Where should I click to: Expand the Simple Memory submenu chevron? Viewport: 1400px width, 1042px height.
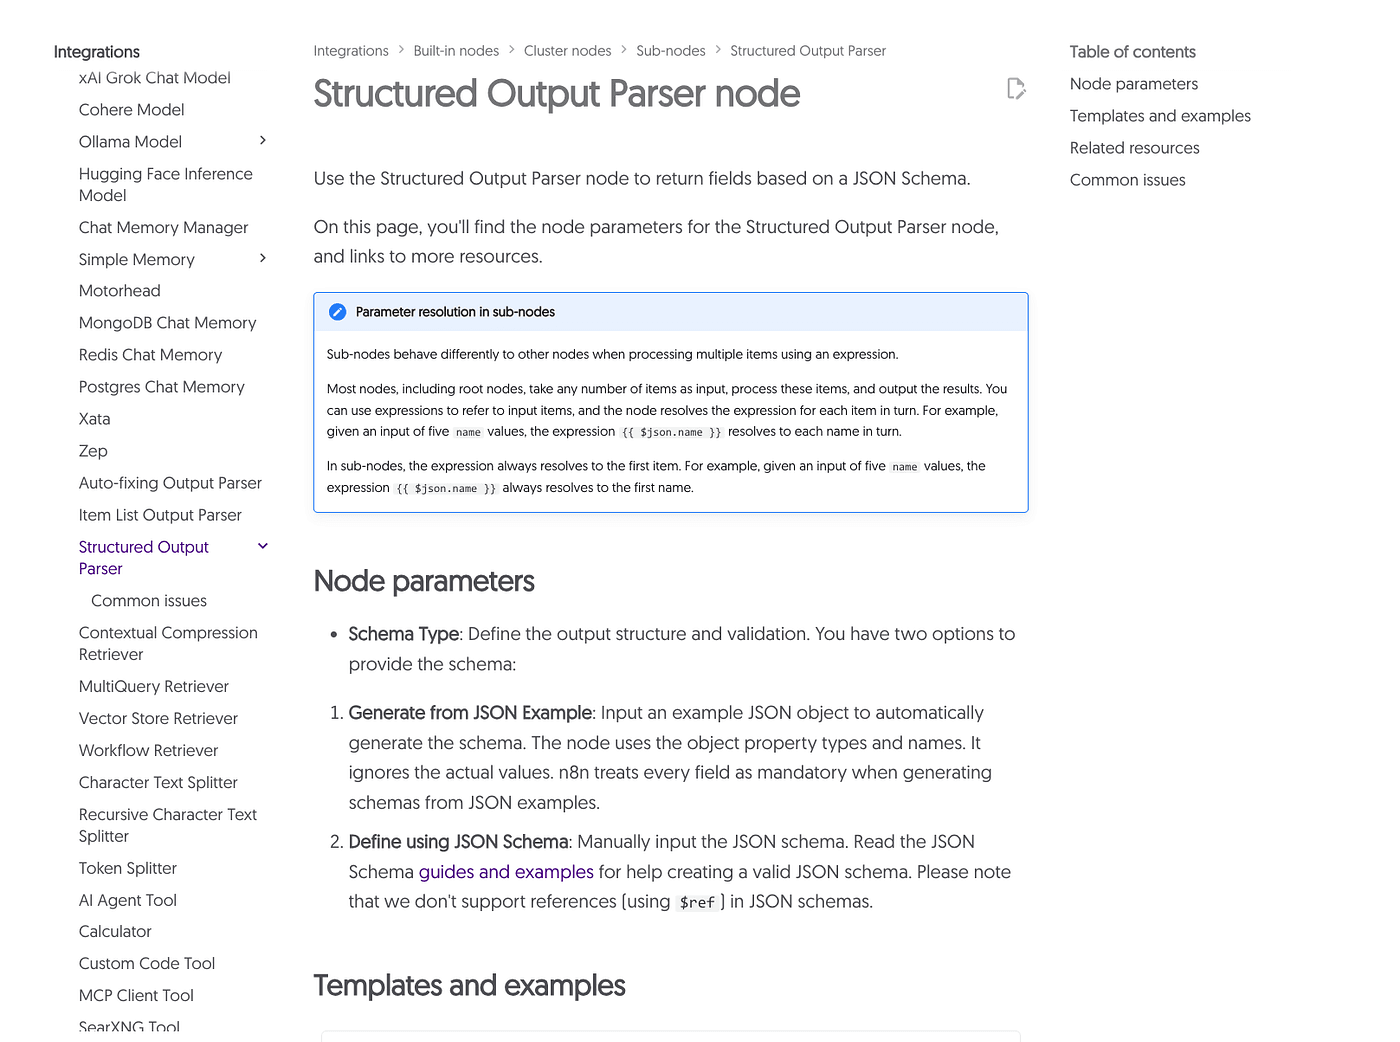pyautogui.click(x=263, y=259)
